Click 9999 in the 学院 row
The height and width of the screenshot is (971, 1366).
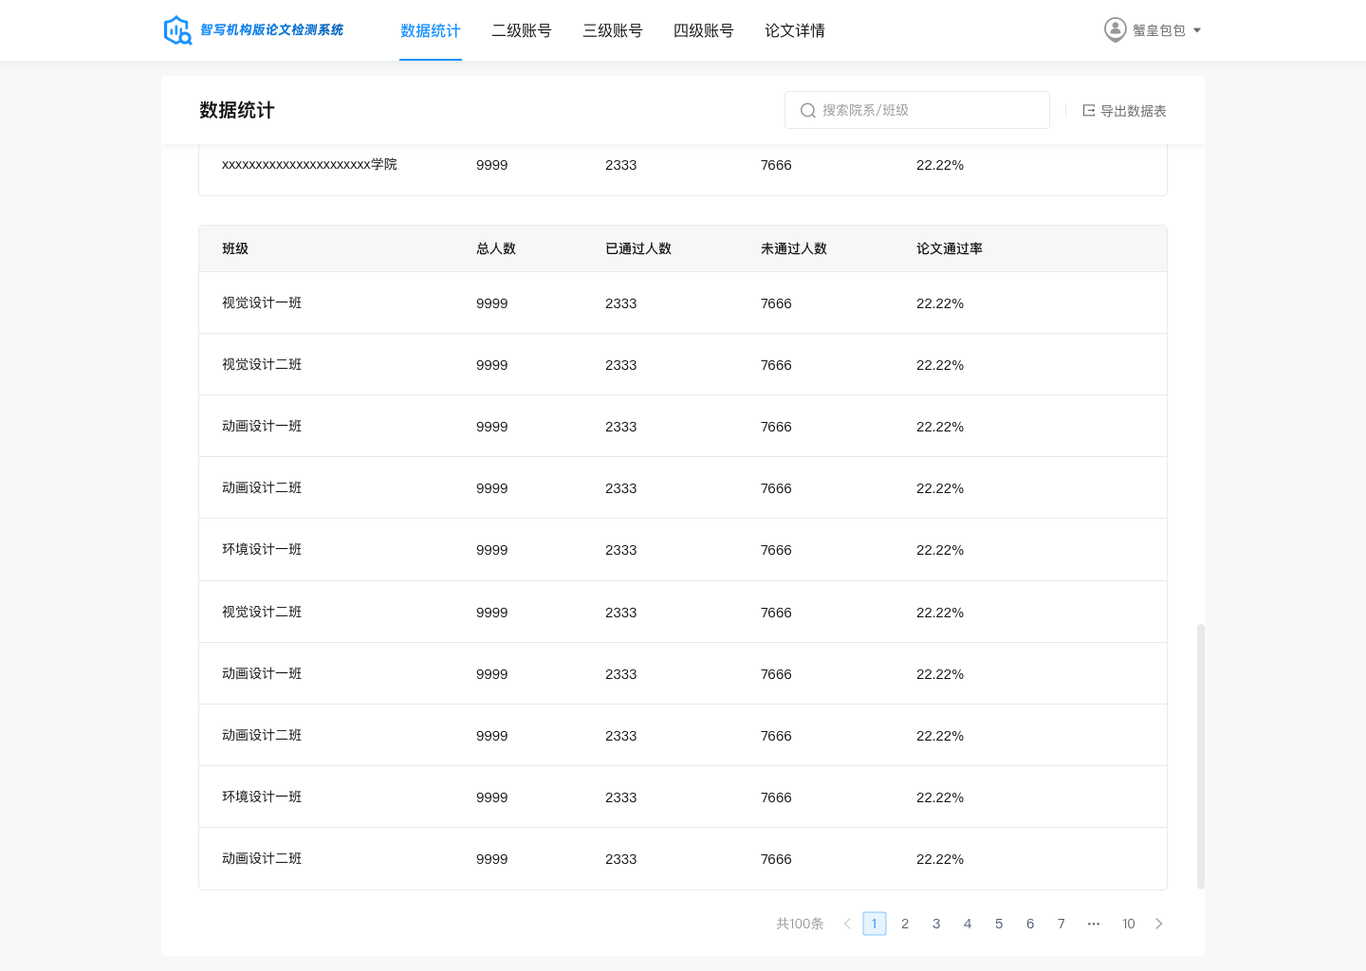(492, 165)
